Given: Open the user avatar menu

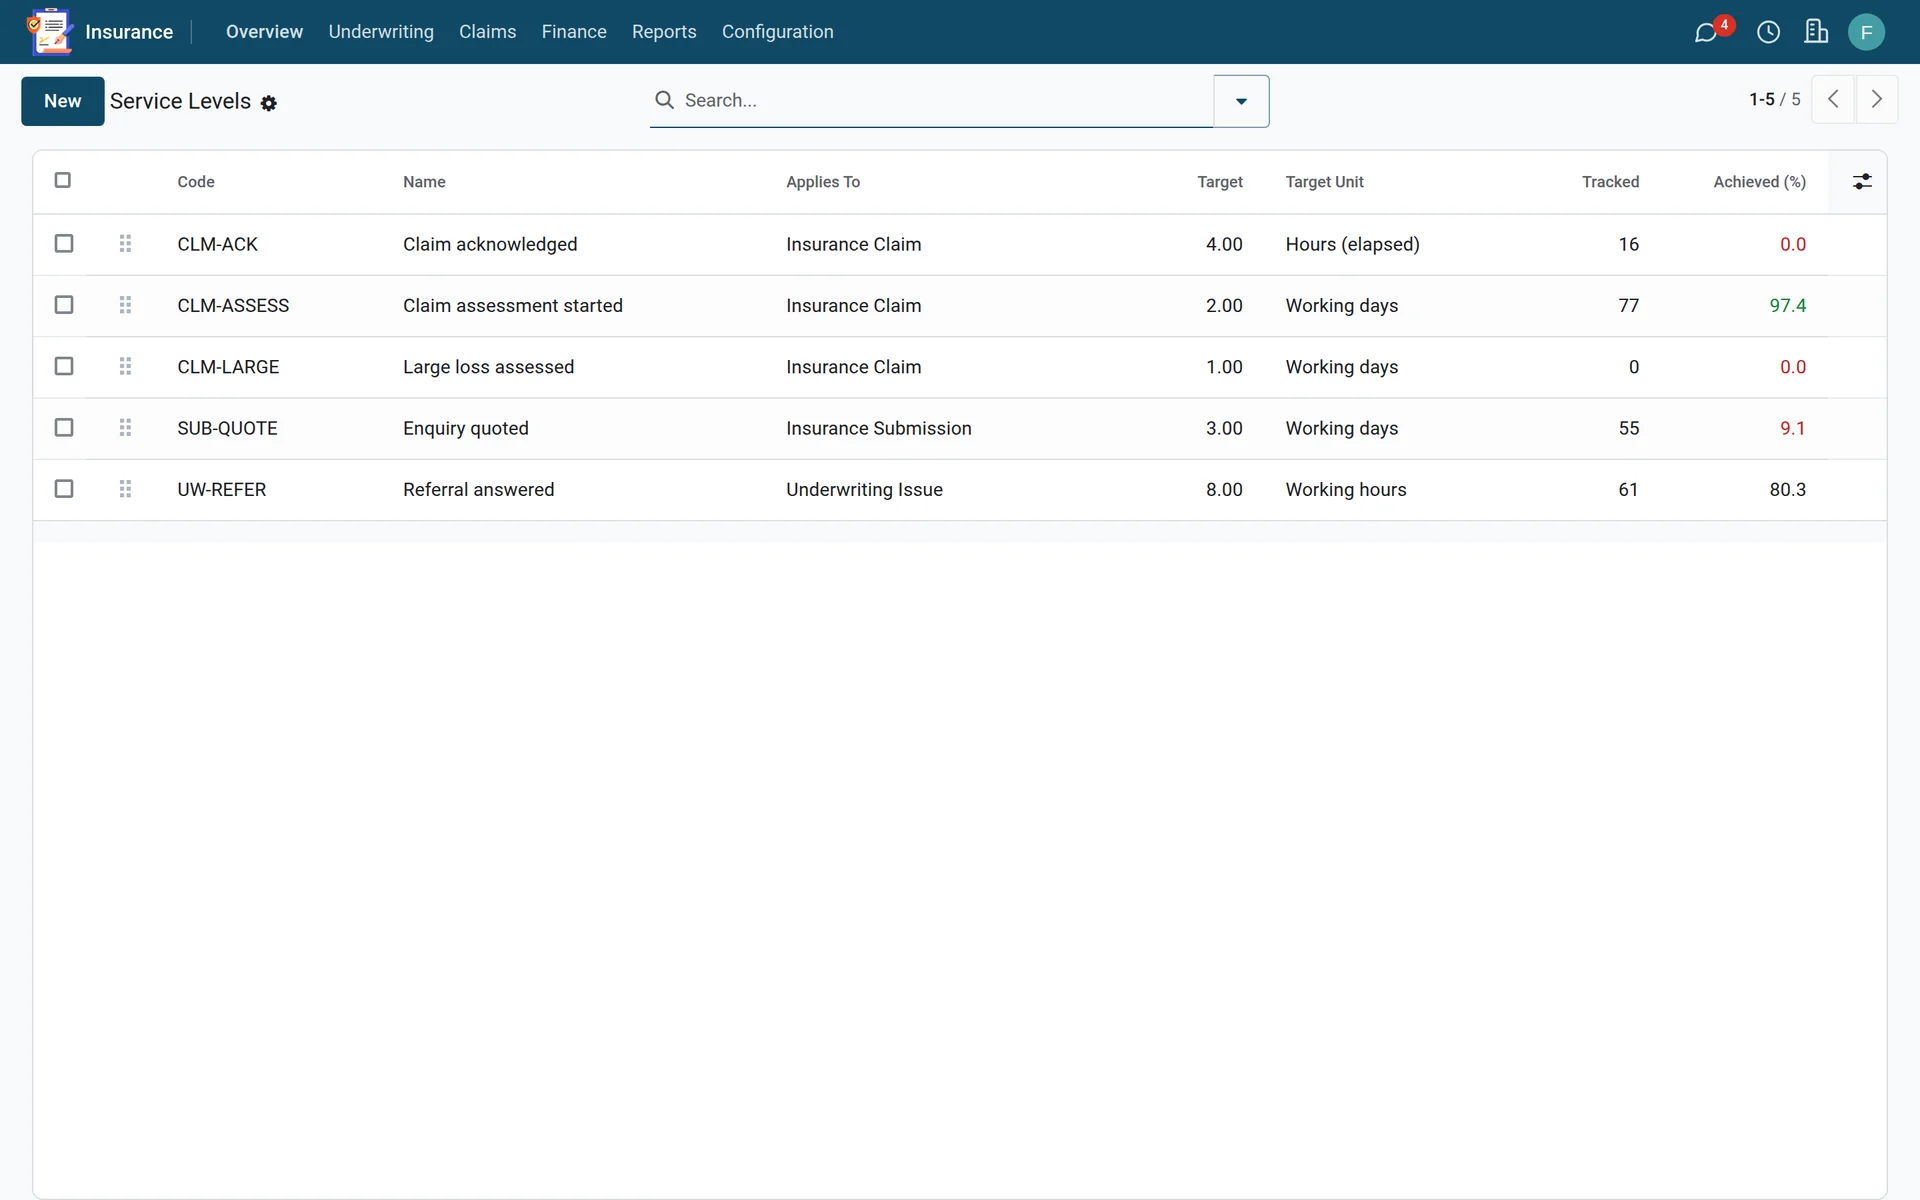Looking at the screenshot, I should click(1866, 32).
